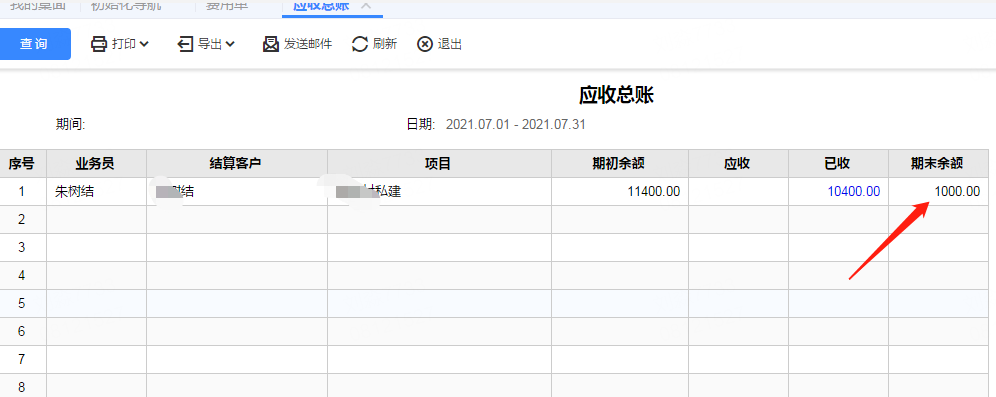Image resolution: width=996 pixels, height=397 pixels.
Task: Select the 项目 column header
Action: (440, 164)
